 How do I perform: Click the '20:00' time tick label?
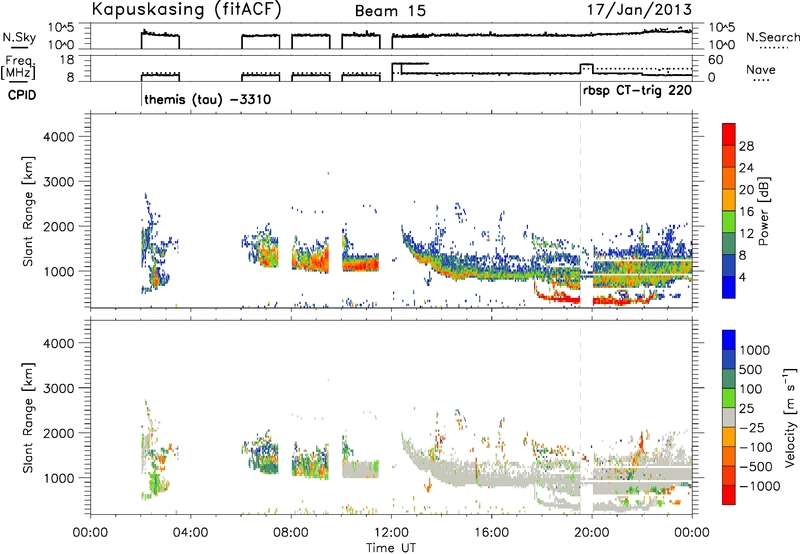point(592,533)
